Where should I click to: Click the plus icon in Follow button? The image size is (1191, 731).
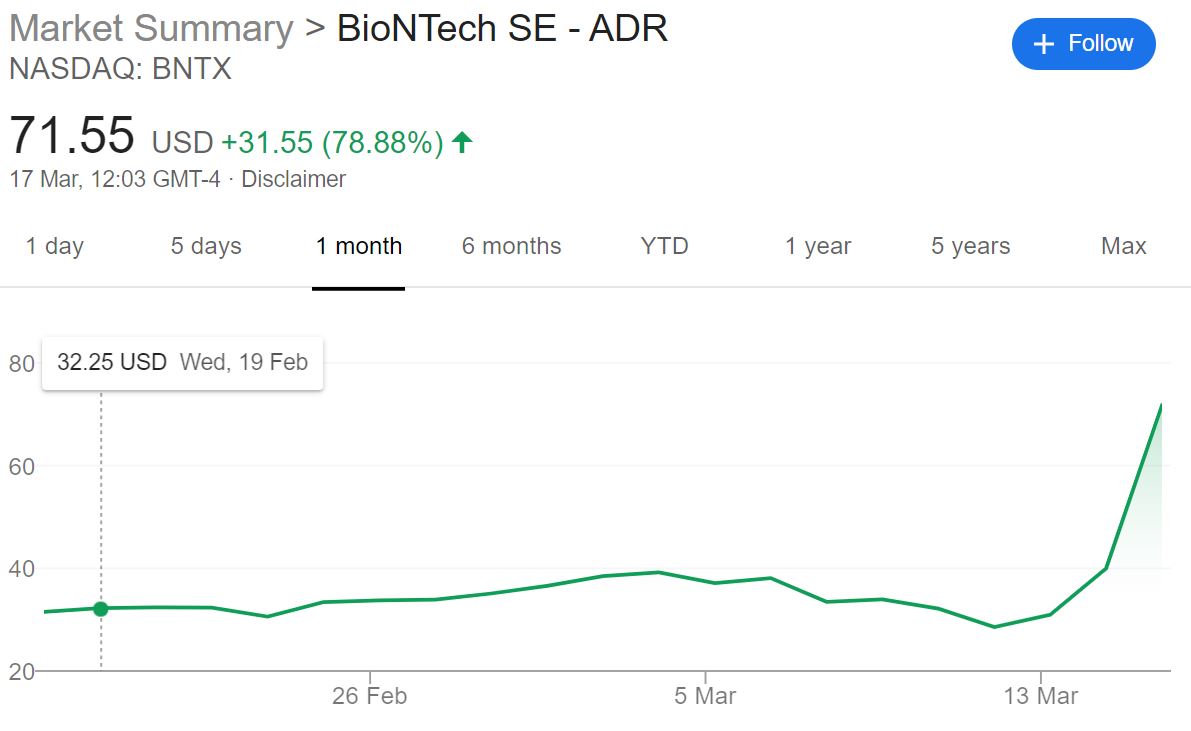click(1044, 44)
